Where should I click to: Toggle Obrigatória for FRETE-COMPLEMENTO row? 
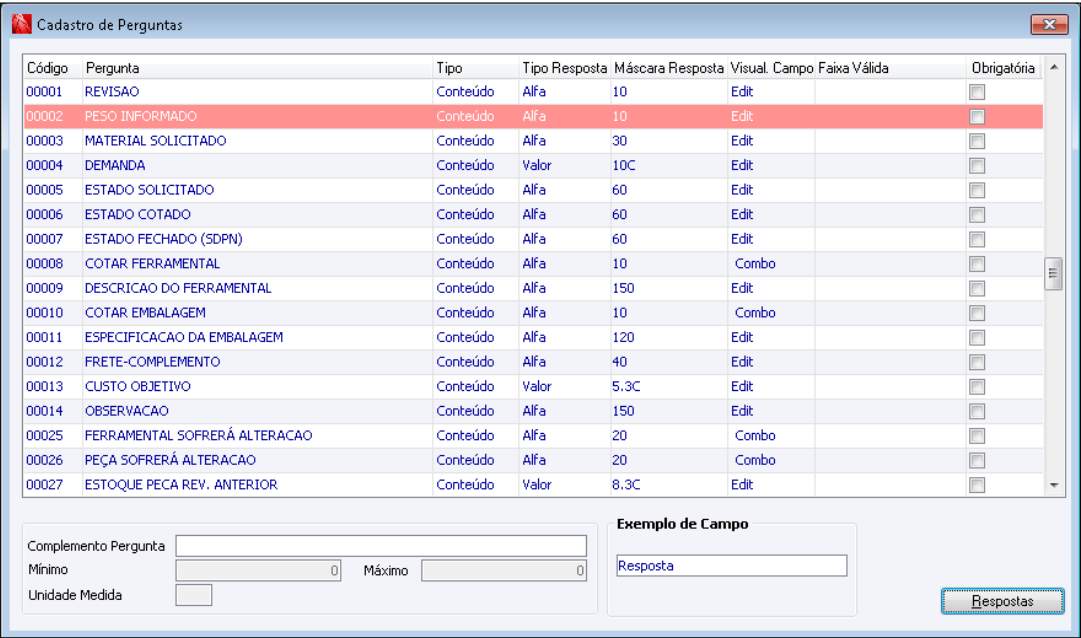[977, 362]
